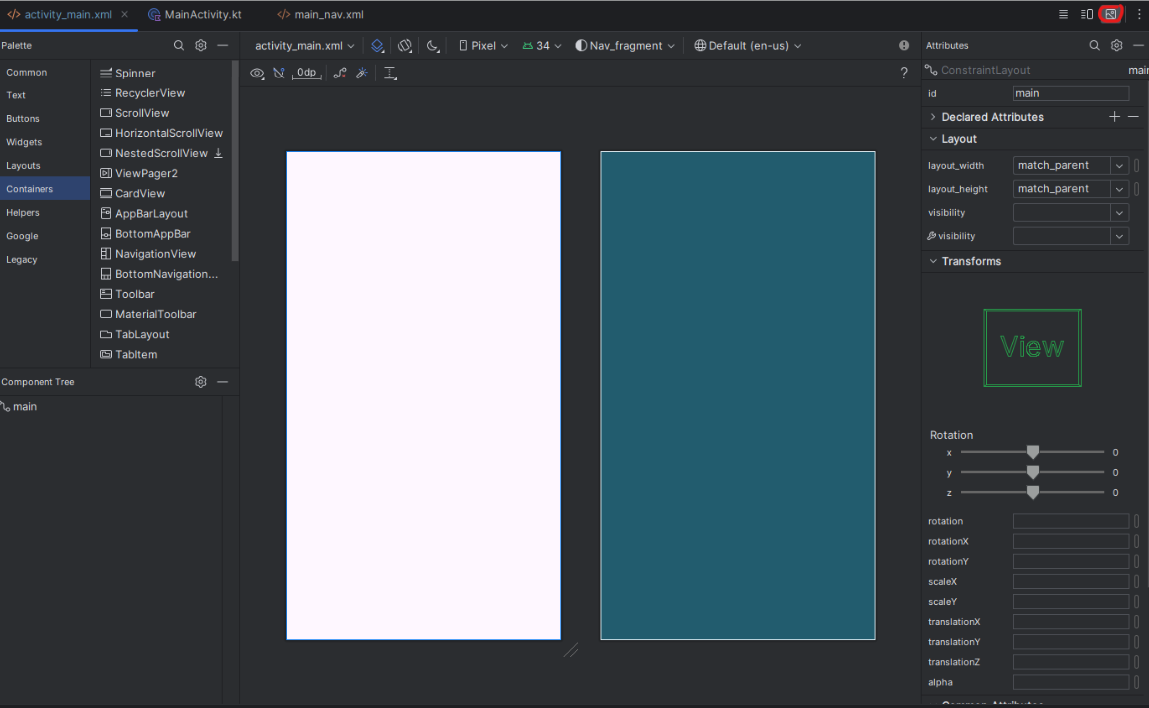Screen dimensions: 1149x708
Task: Download NestedScrollView dependency icon
Action: (x=218, y=153)
